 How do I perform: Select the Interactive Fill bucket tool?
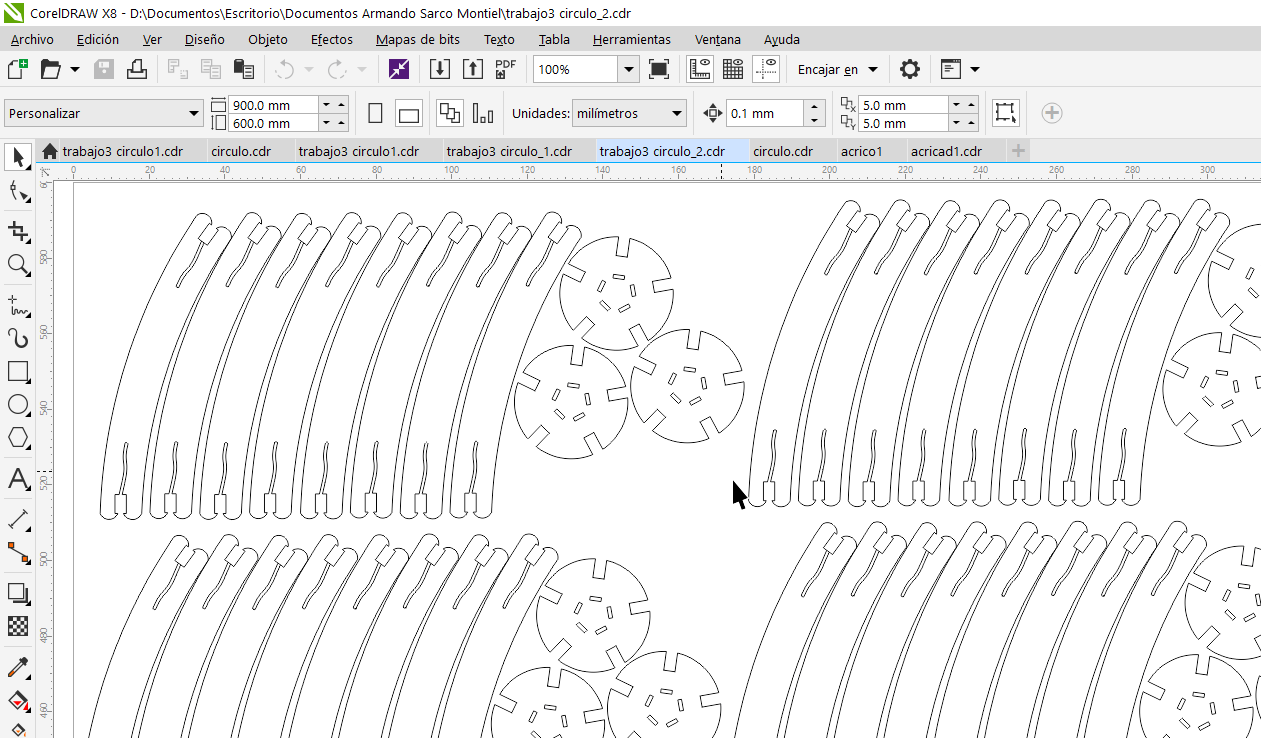pyautogui.click(x=18, y=700)
